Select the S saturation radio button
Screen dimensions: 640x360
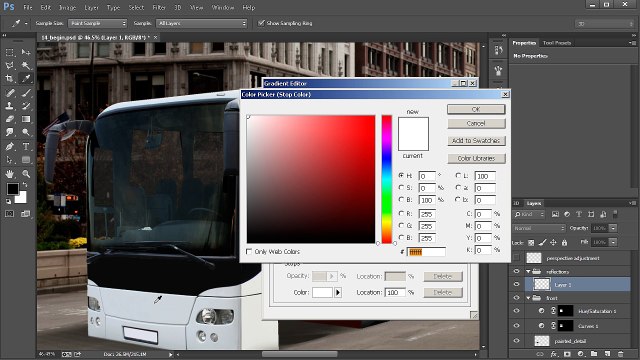pos(401,187)
